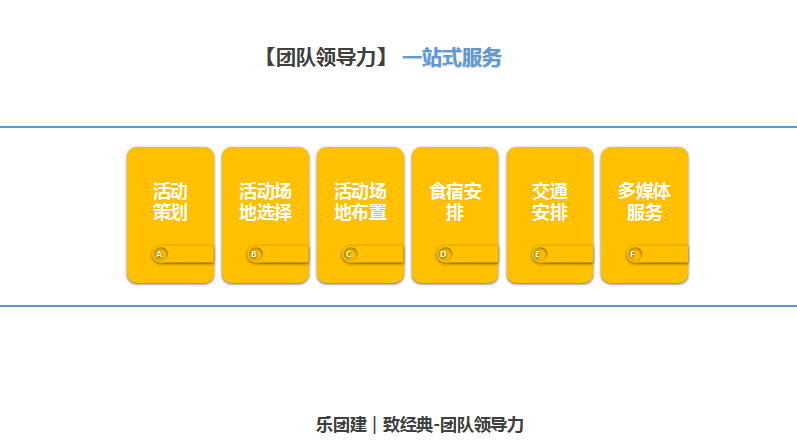The image size is (797, 445).
Task: Select the circular C badge
Action: point(349,254)
